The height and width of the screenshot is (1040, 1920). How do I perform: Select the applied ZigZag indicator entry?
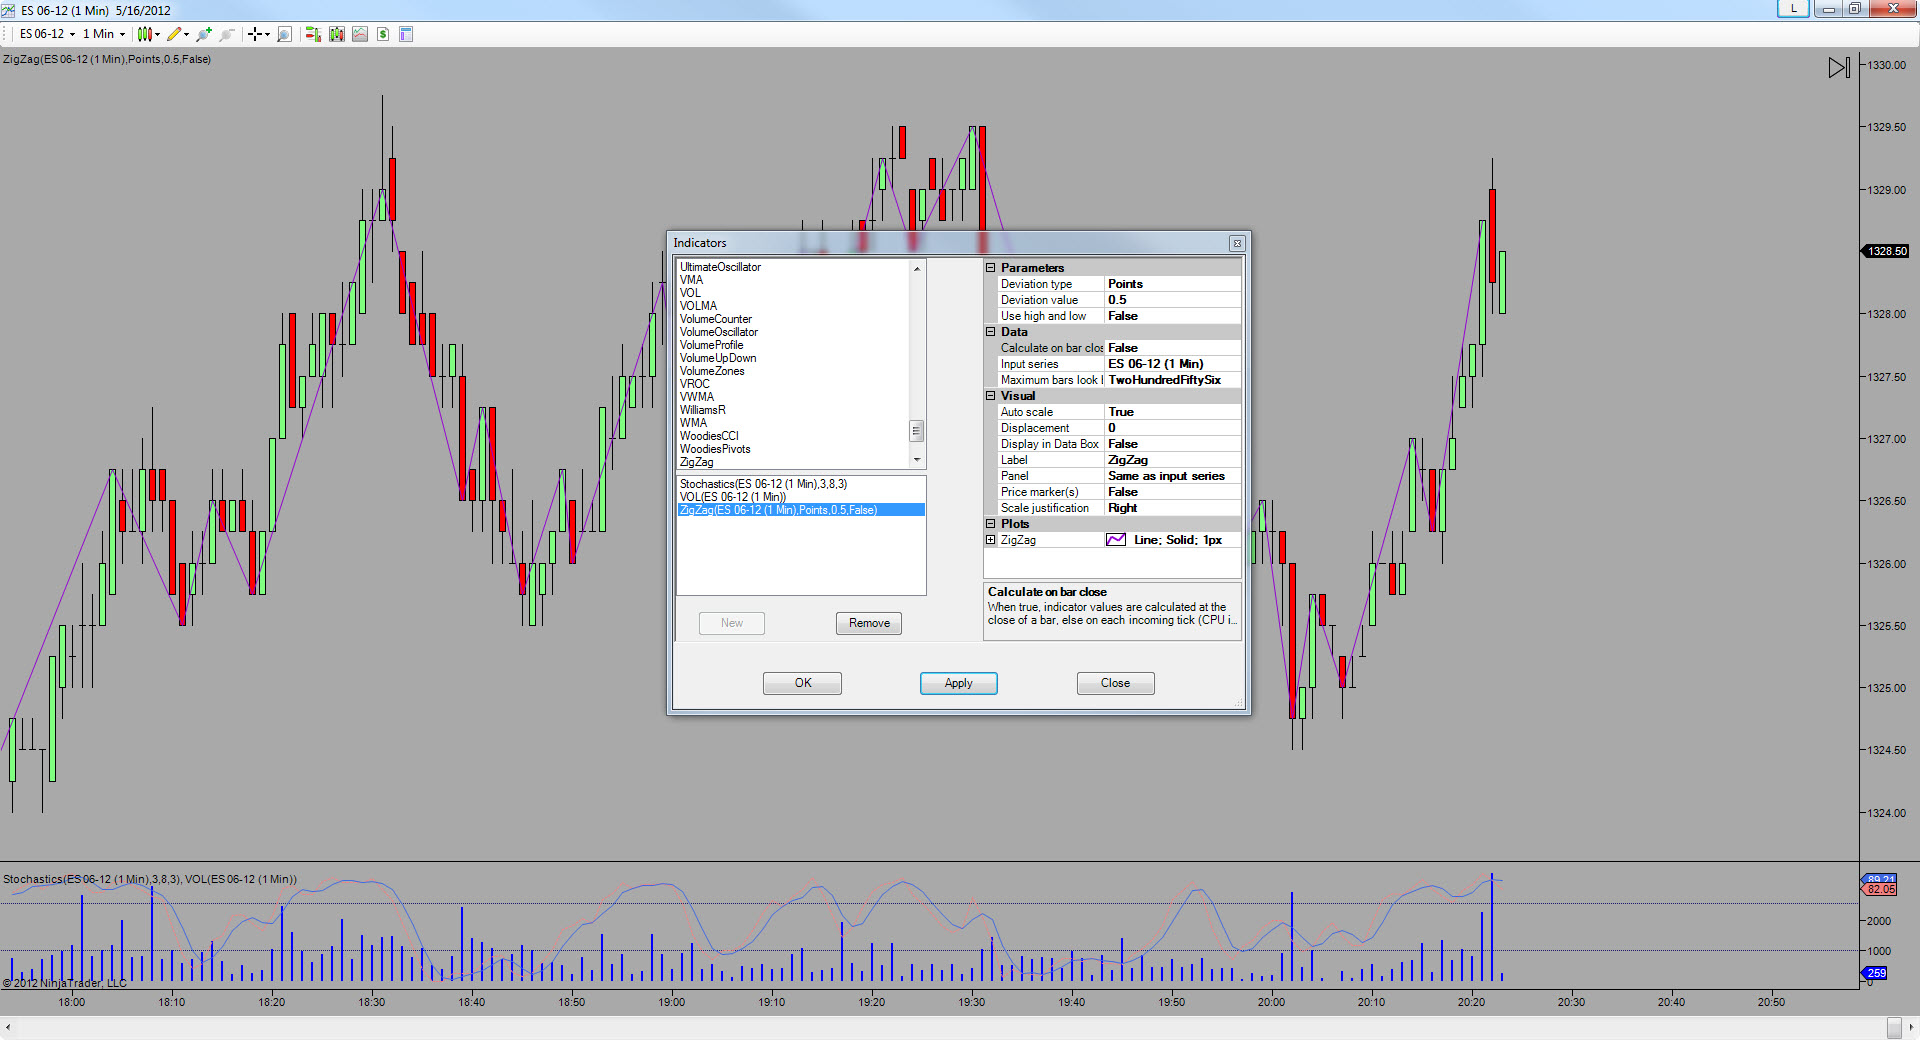coord(801,510)
